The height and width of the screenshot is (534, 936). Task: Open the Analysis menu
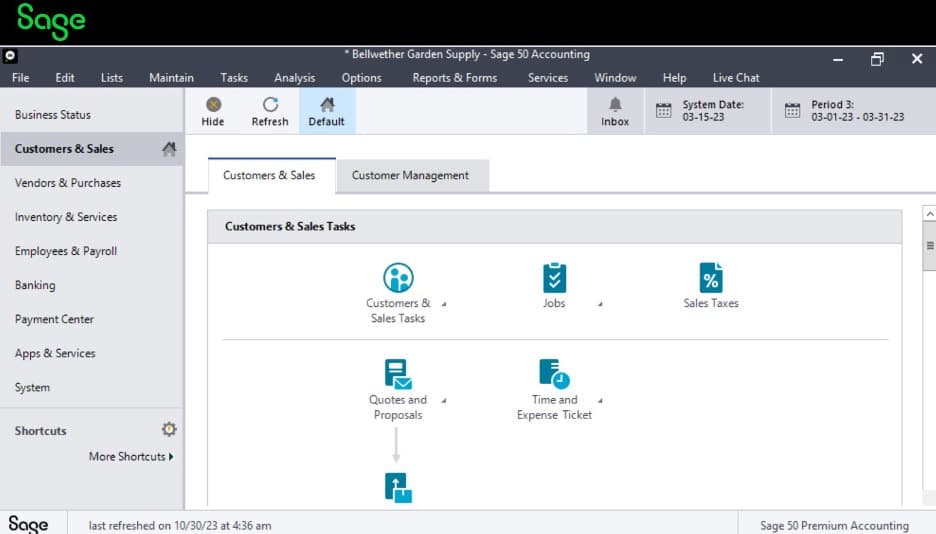294,78
